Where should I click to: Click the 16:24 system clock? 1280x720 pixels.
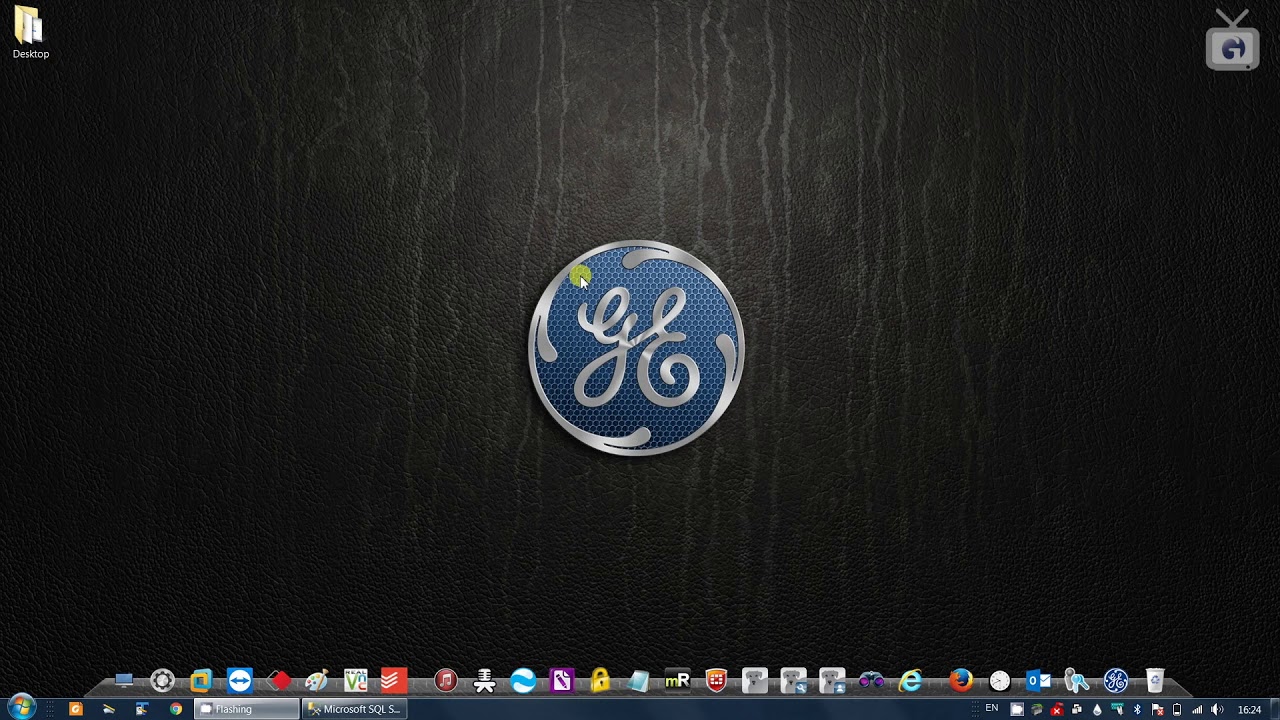[1249, 709]
